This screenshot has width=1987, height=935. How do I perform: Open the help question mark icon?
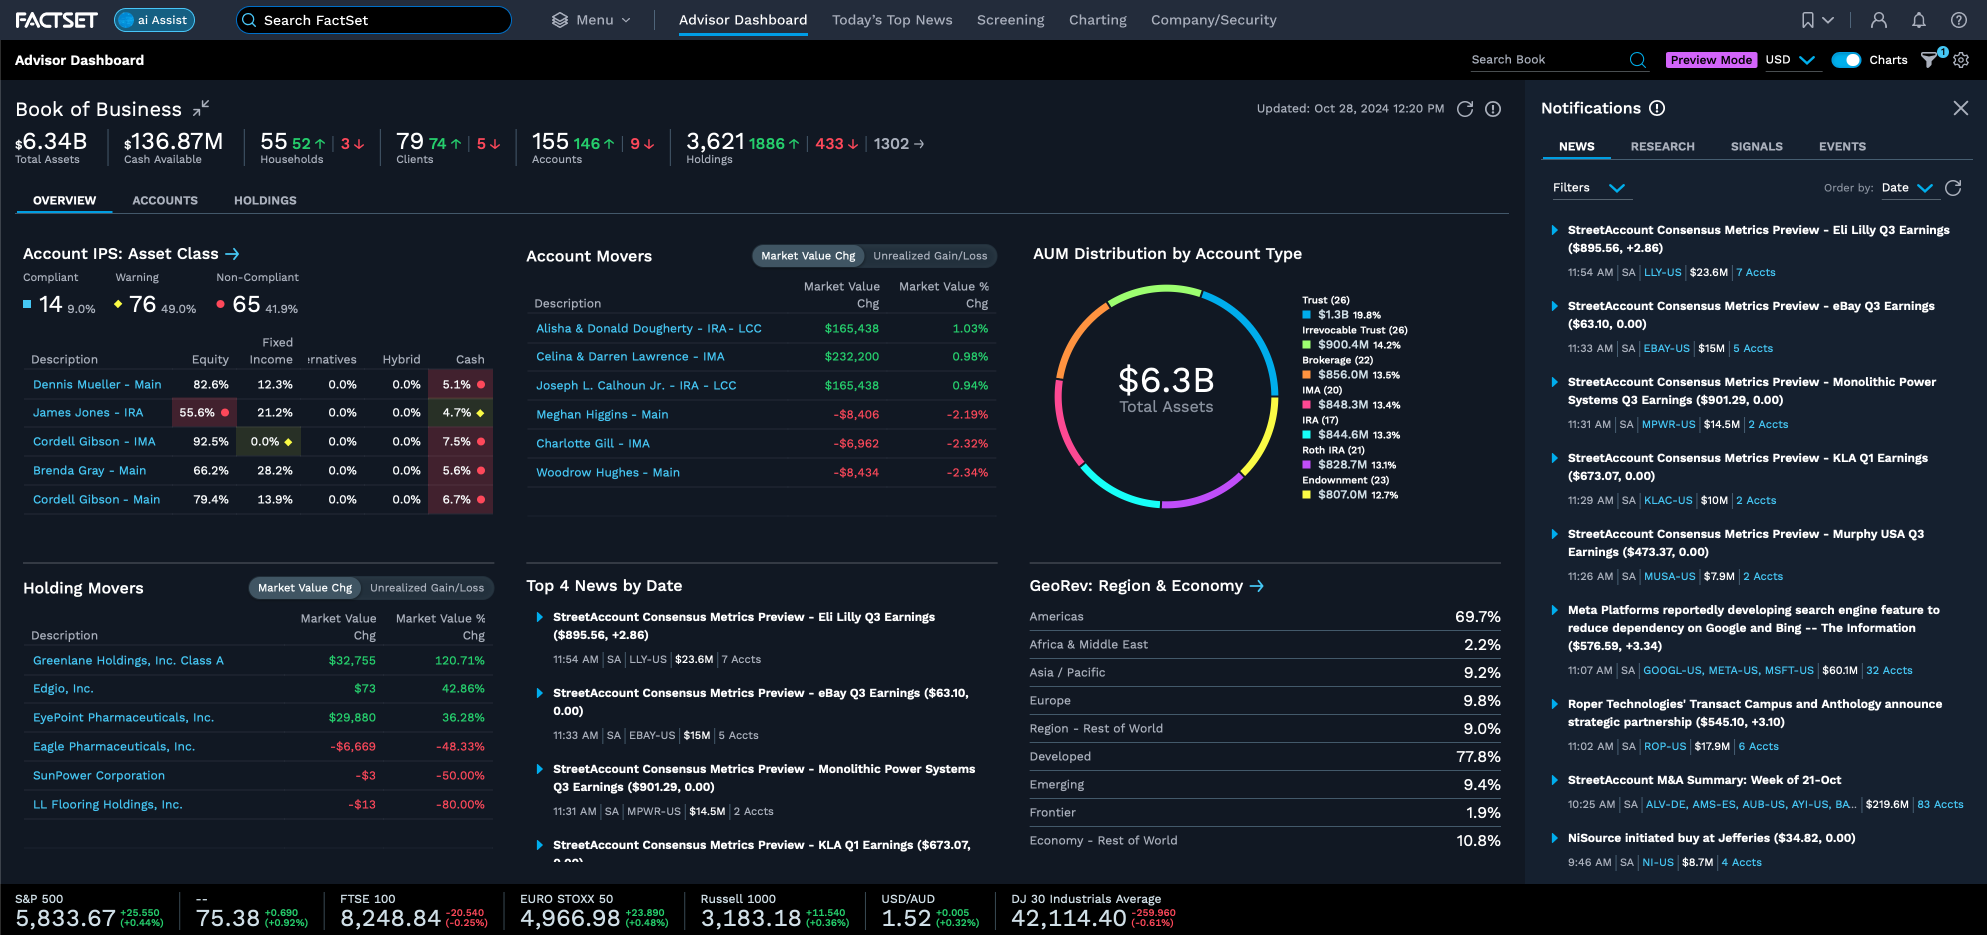[x=1959, y=20]
